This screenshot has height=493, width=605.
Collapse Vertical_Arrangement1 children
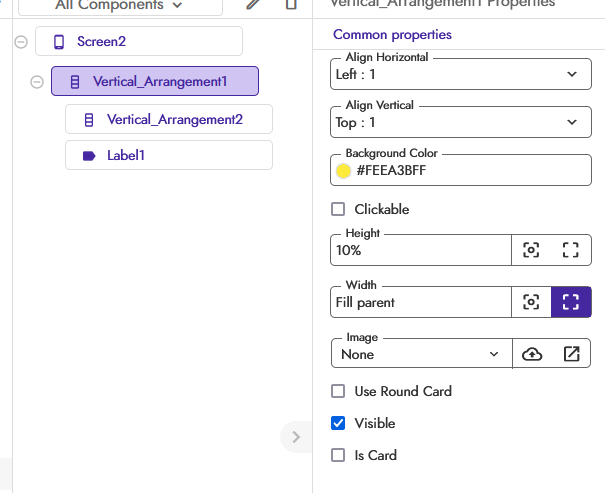tap(37, 82)
